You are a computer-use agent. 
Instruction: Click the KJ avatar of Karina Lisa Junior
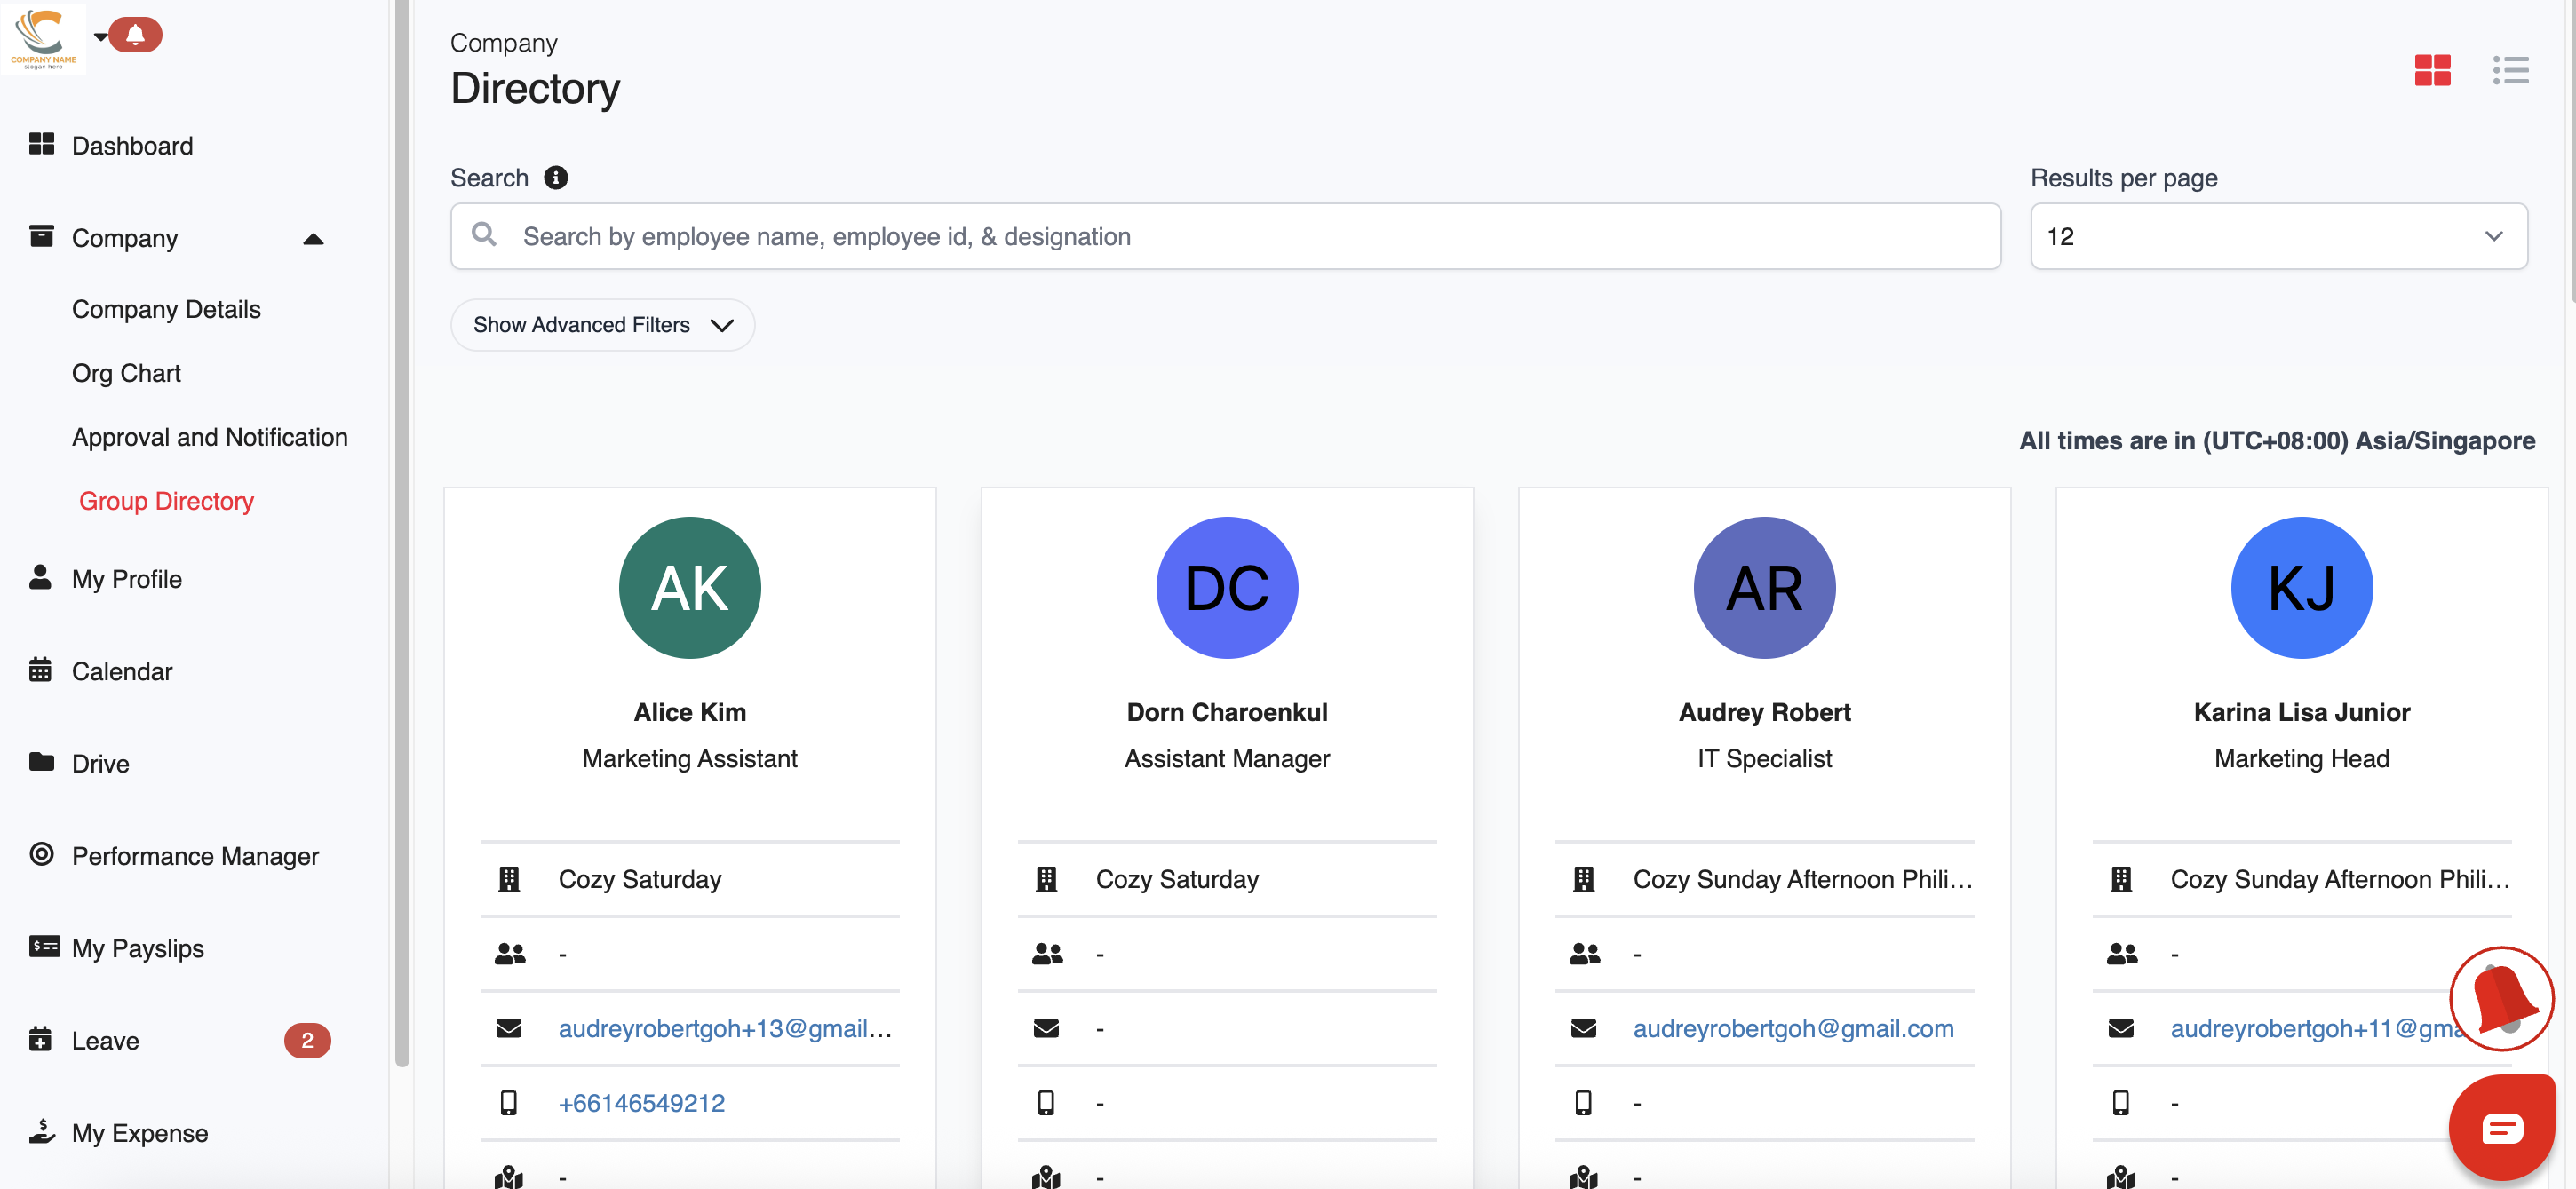point(2301,587)
